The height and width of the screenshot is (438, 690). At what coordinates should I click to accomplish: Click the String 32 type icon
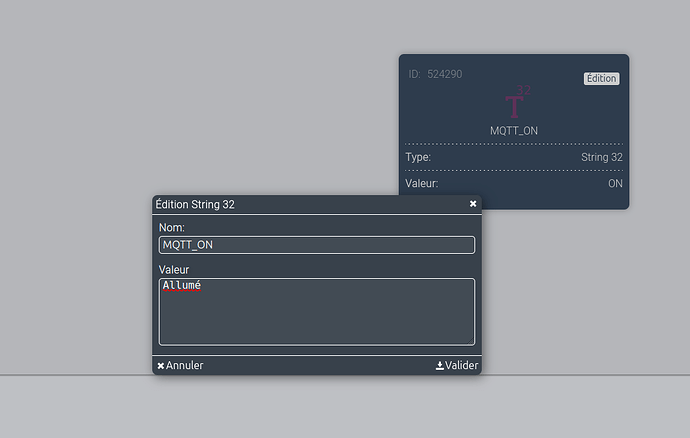pos(515,104)
